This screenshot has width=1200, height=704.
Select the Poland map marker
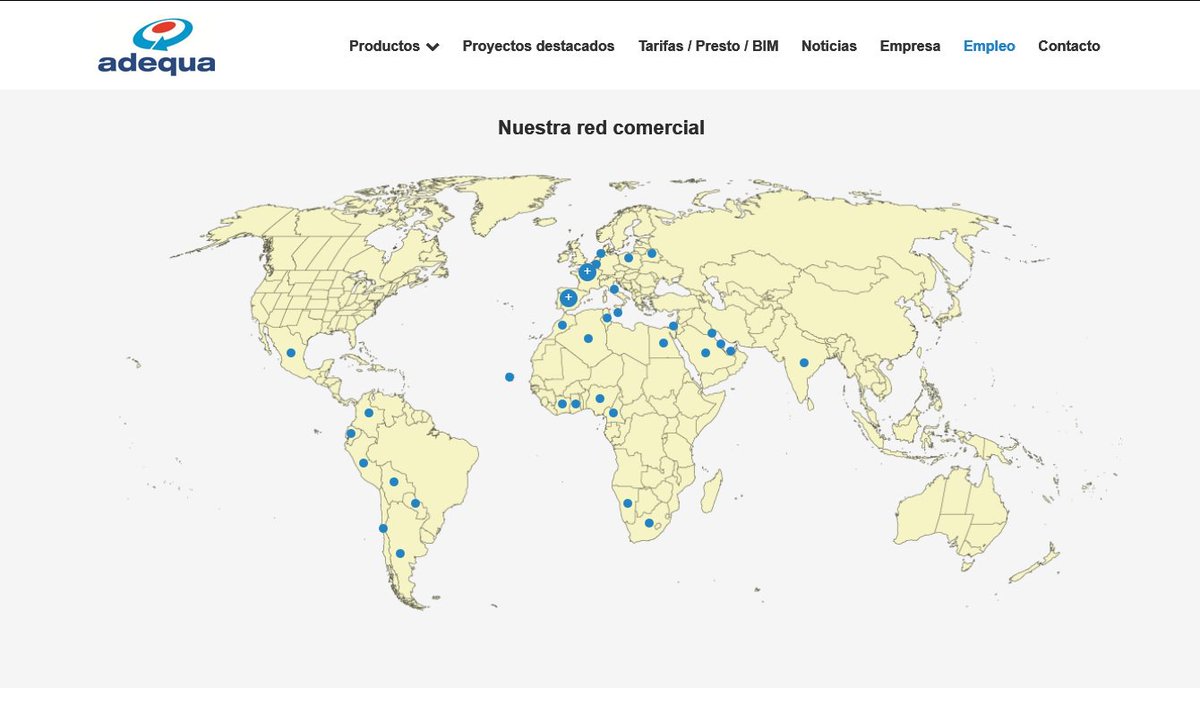(x=628, y=258)
